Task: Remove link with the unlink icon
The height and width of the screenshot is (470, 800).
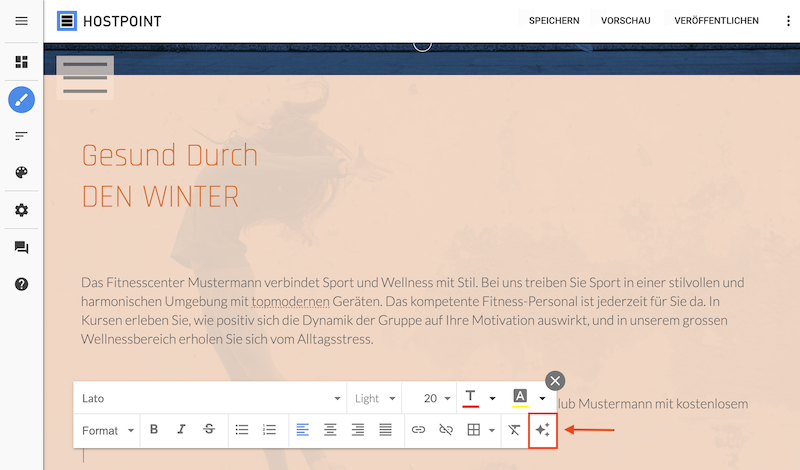Action: click(x=446, y=430)
